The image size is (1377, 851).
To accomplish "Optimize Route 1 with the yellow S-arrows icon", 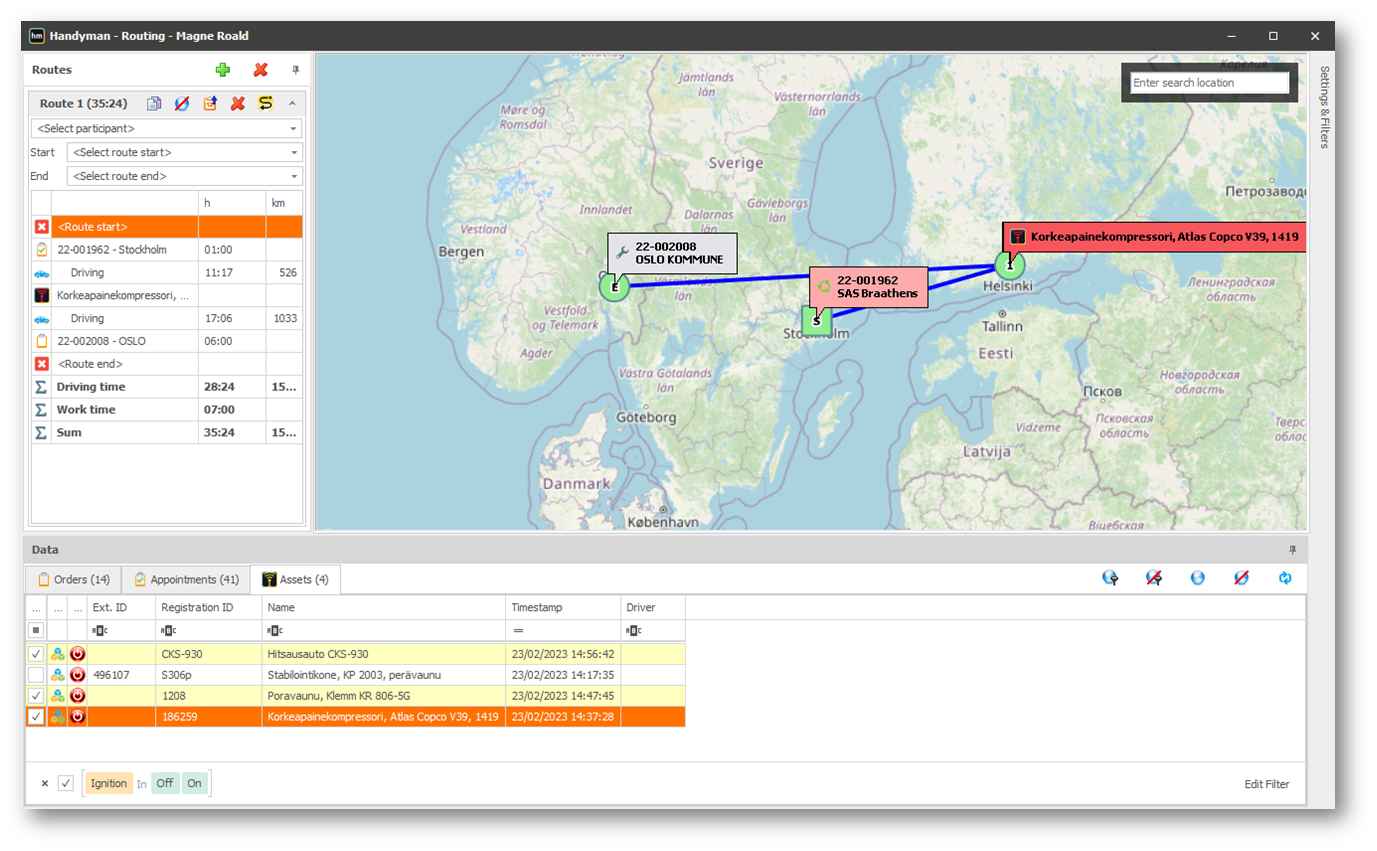I will click(x=266, y=103).
